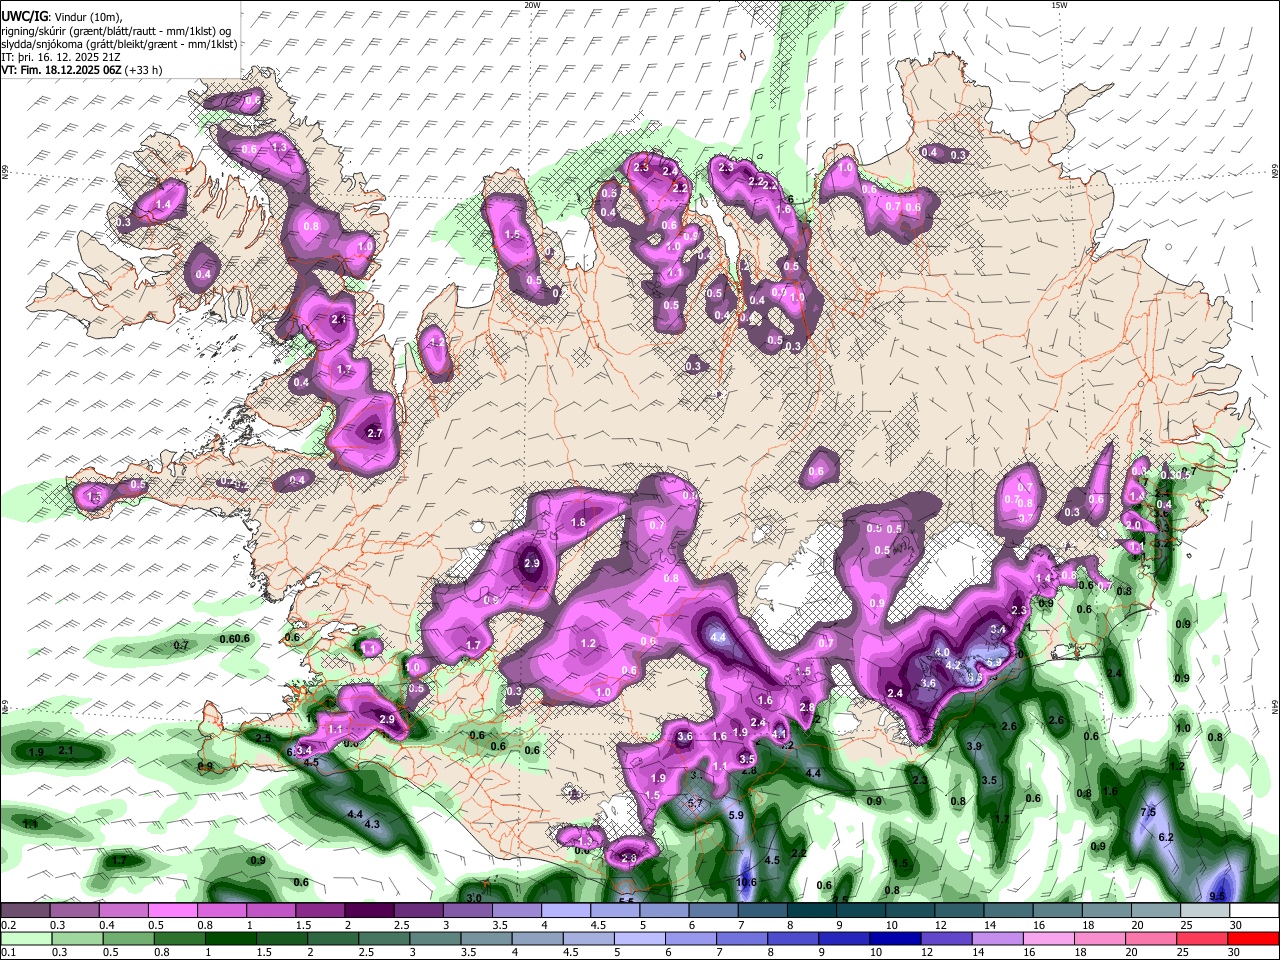Viewport: 1280px width, 960px height.
Task: Click the 10.6 rainfall value on the map
Action: 746,882
